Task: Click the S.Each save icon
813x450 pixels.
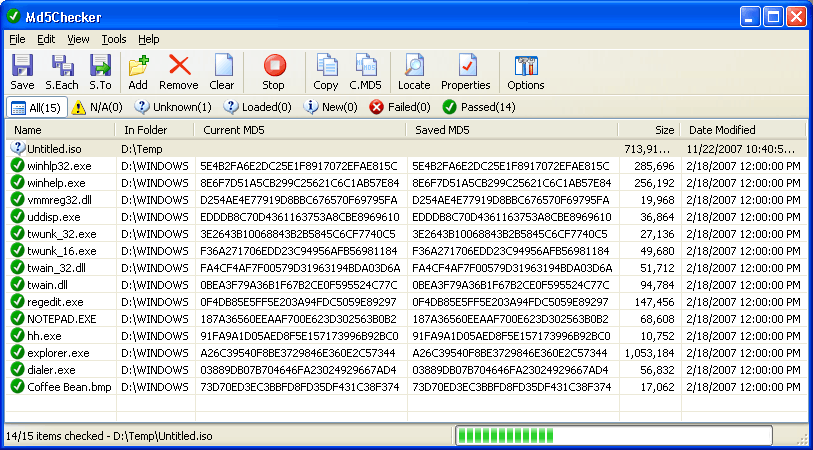Action: click(x=62, y=73)
